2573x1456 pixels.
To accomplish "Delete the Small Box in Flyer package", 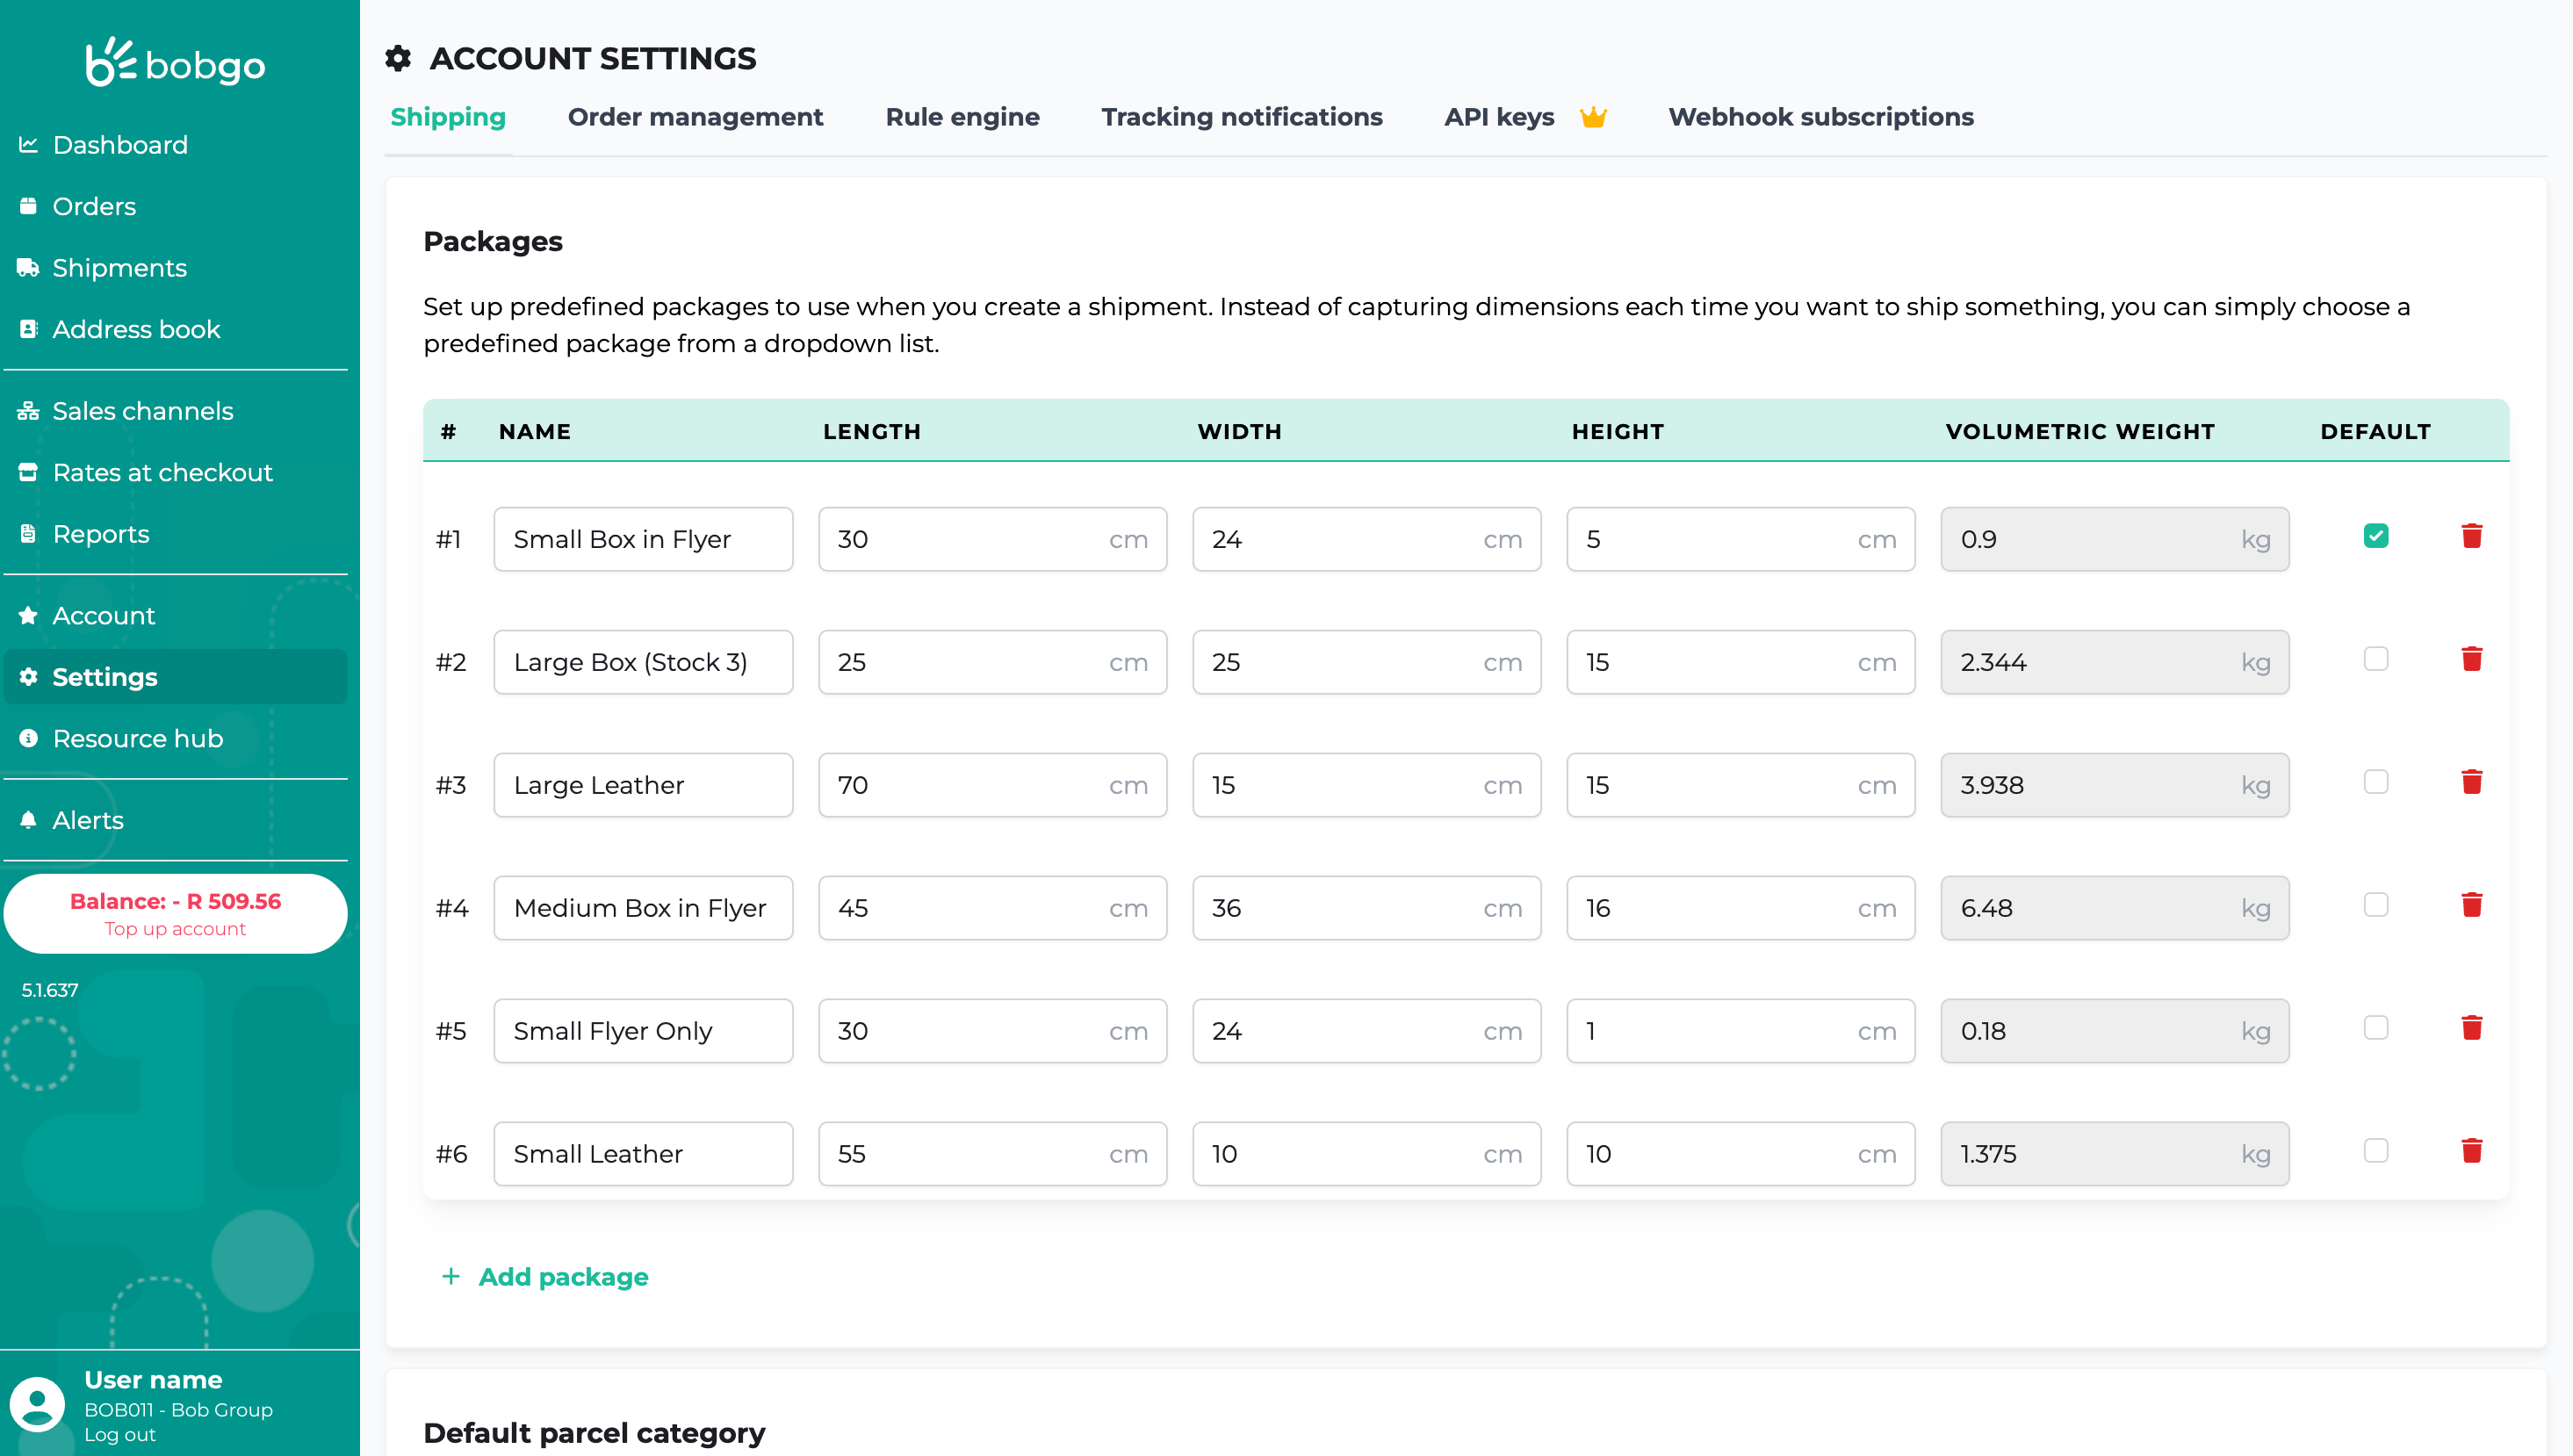I will click(2472, 536).
